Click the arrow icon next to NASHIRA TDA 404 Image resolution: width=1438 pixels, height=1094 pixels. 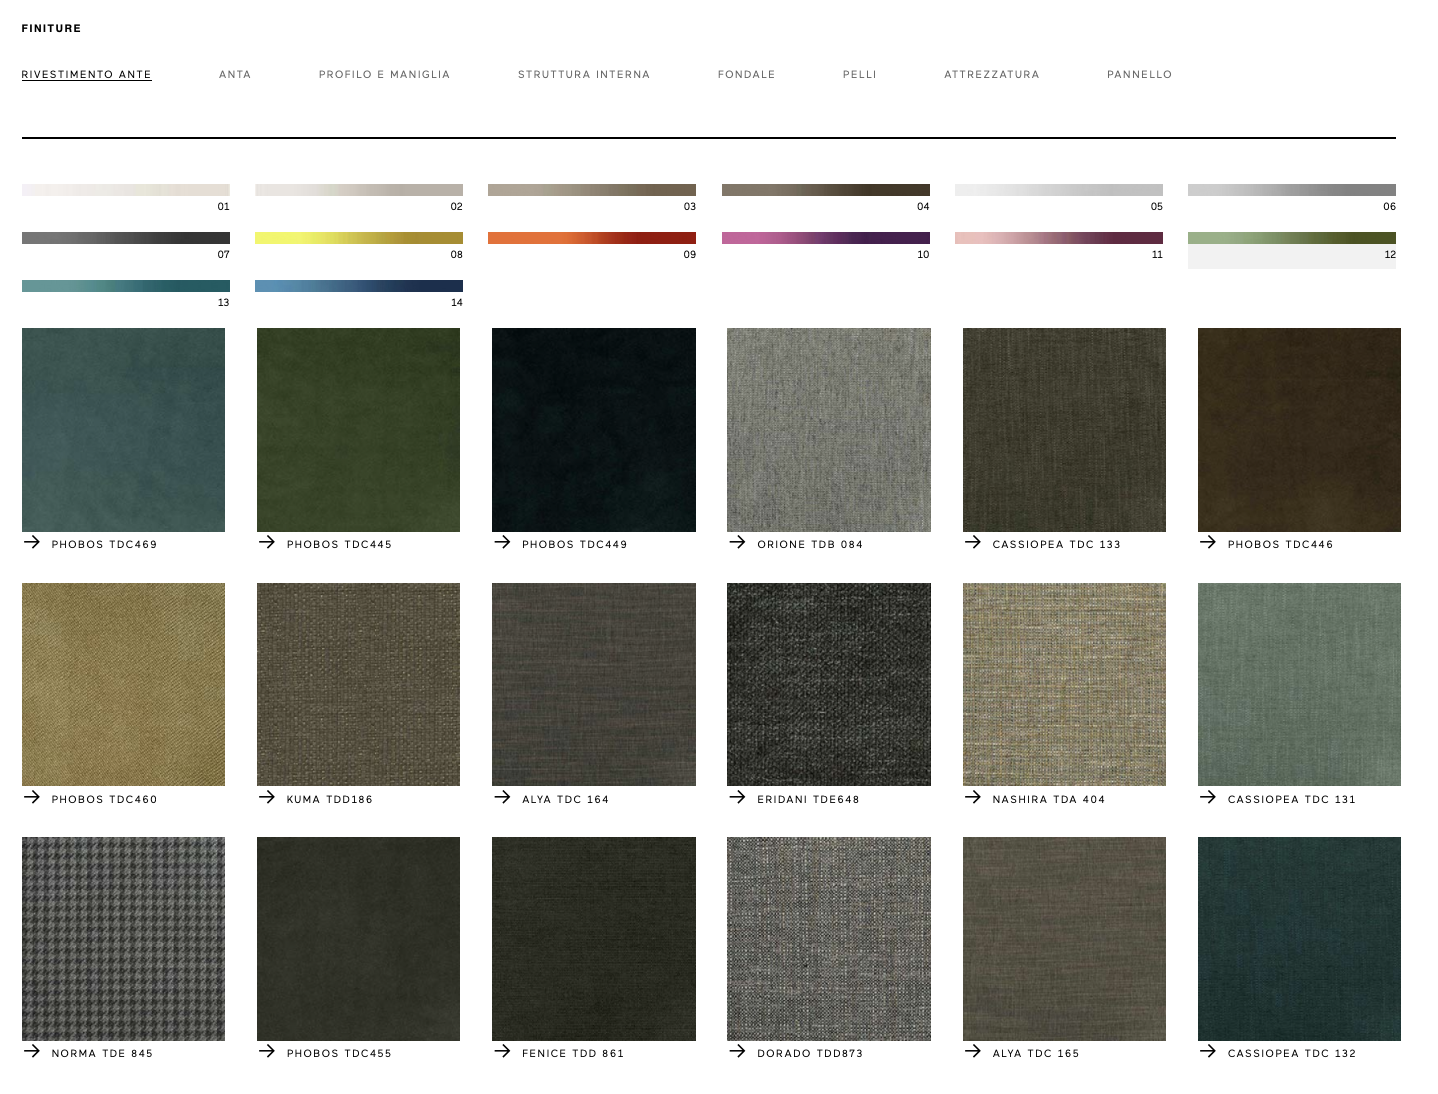click(973, 797)
